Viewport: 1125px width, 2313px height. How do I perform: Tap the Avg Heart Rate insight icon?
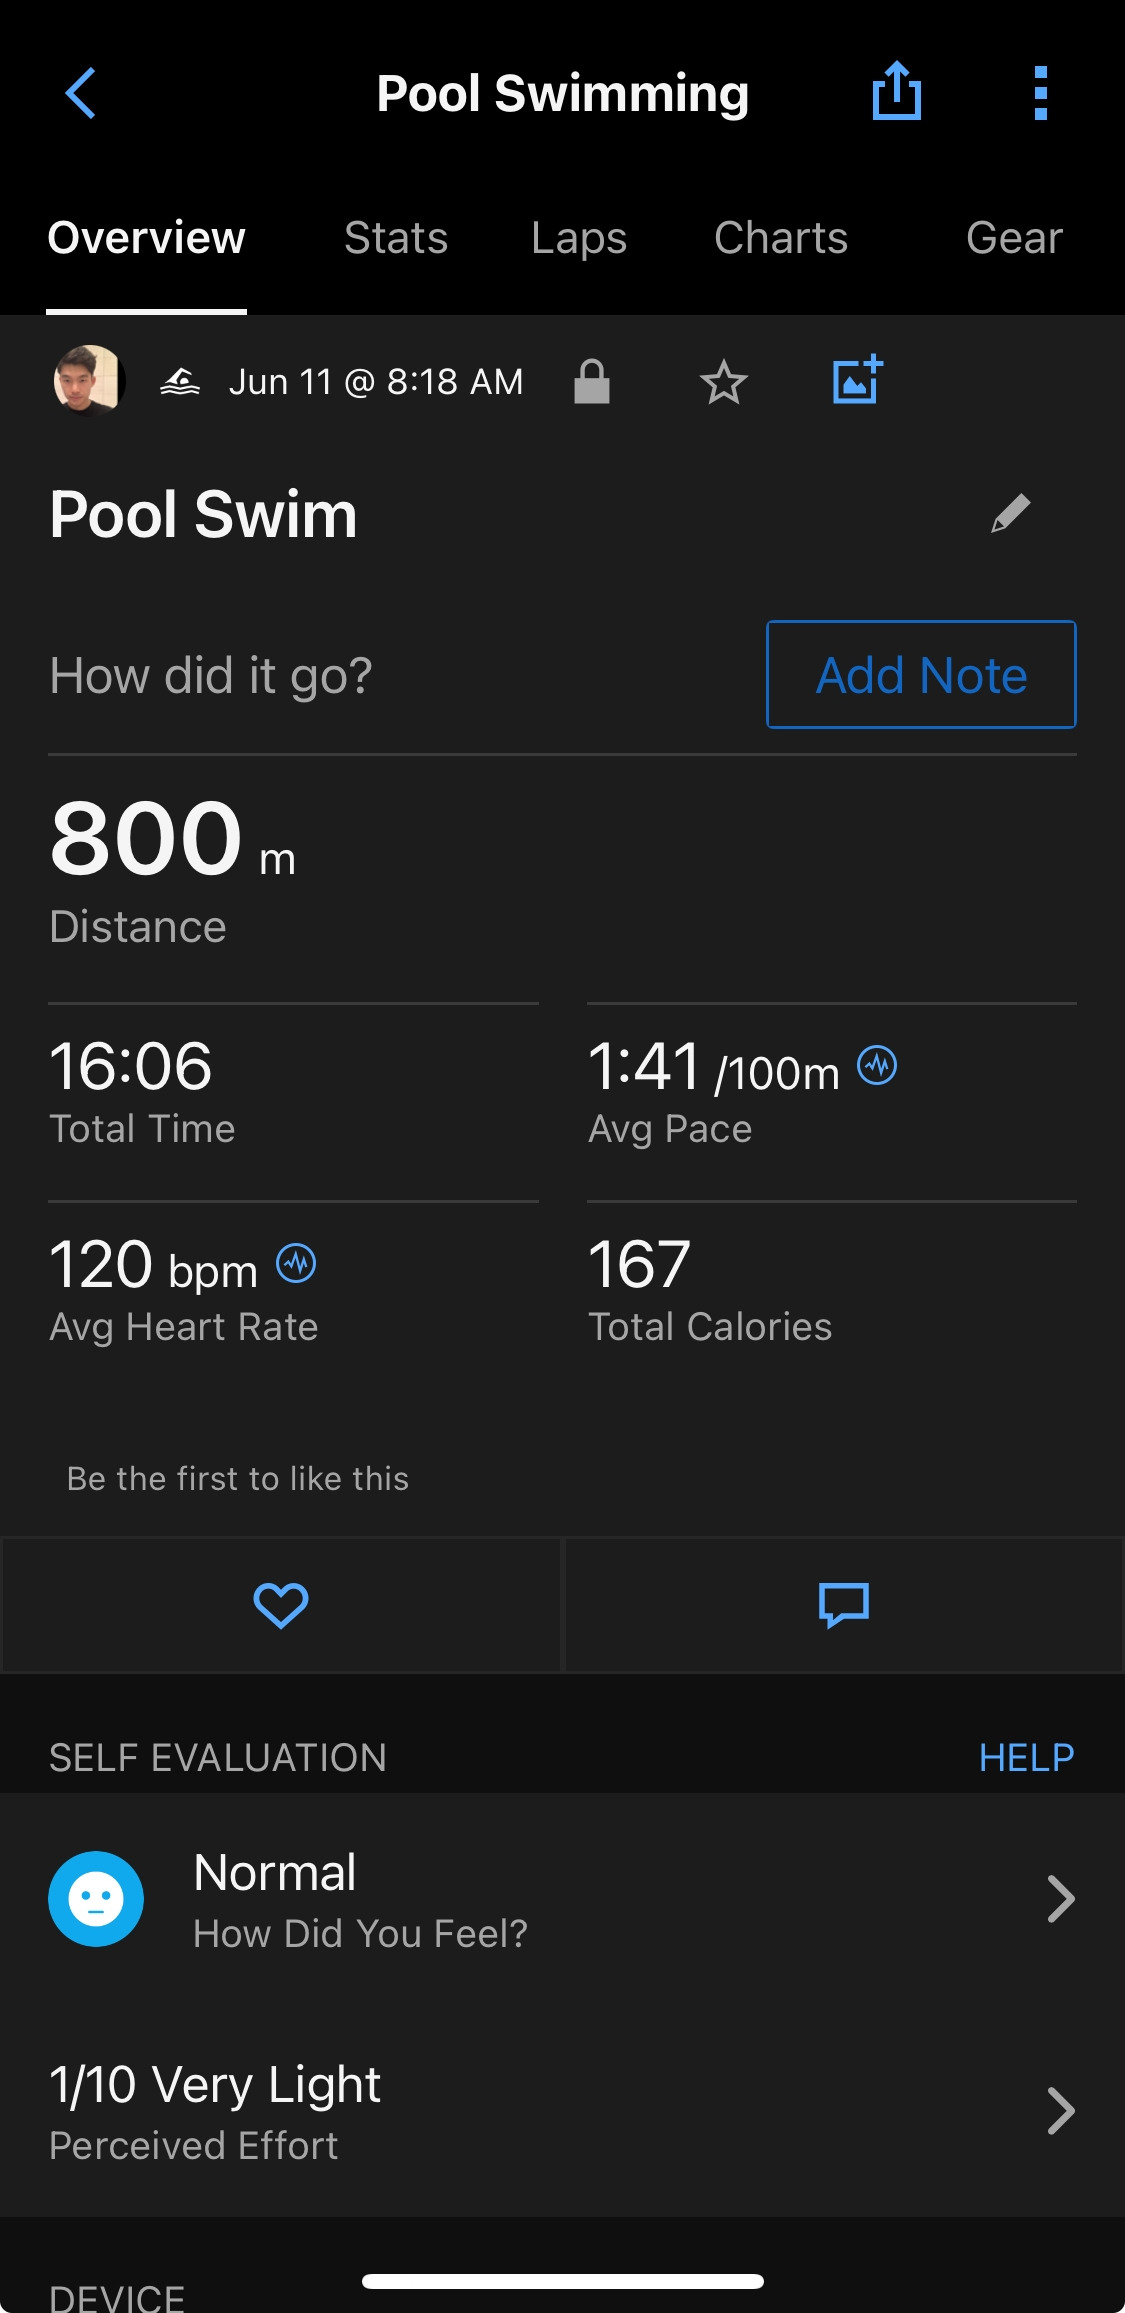tap(296, 1263)
